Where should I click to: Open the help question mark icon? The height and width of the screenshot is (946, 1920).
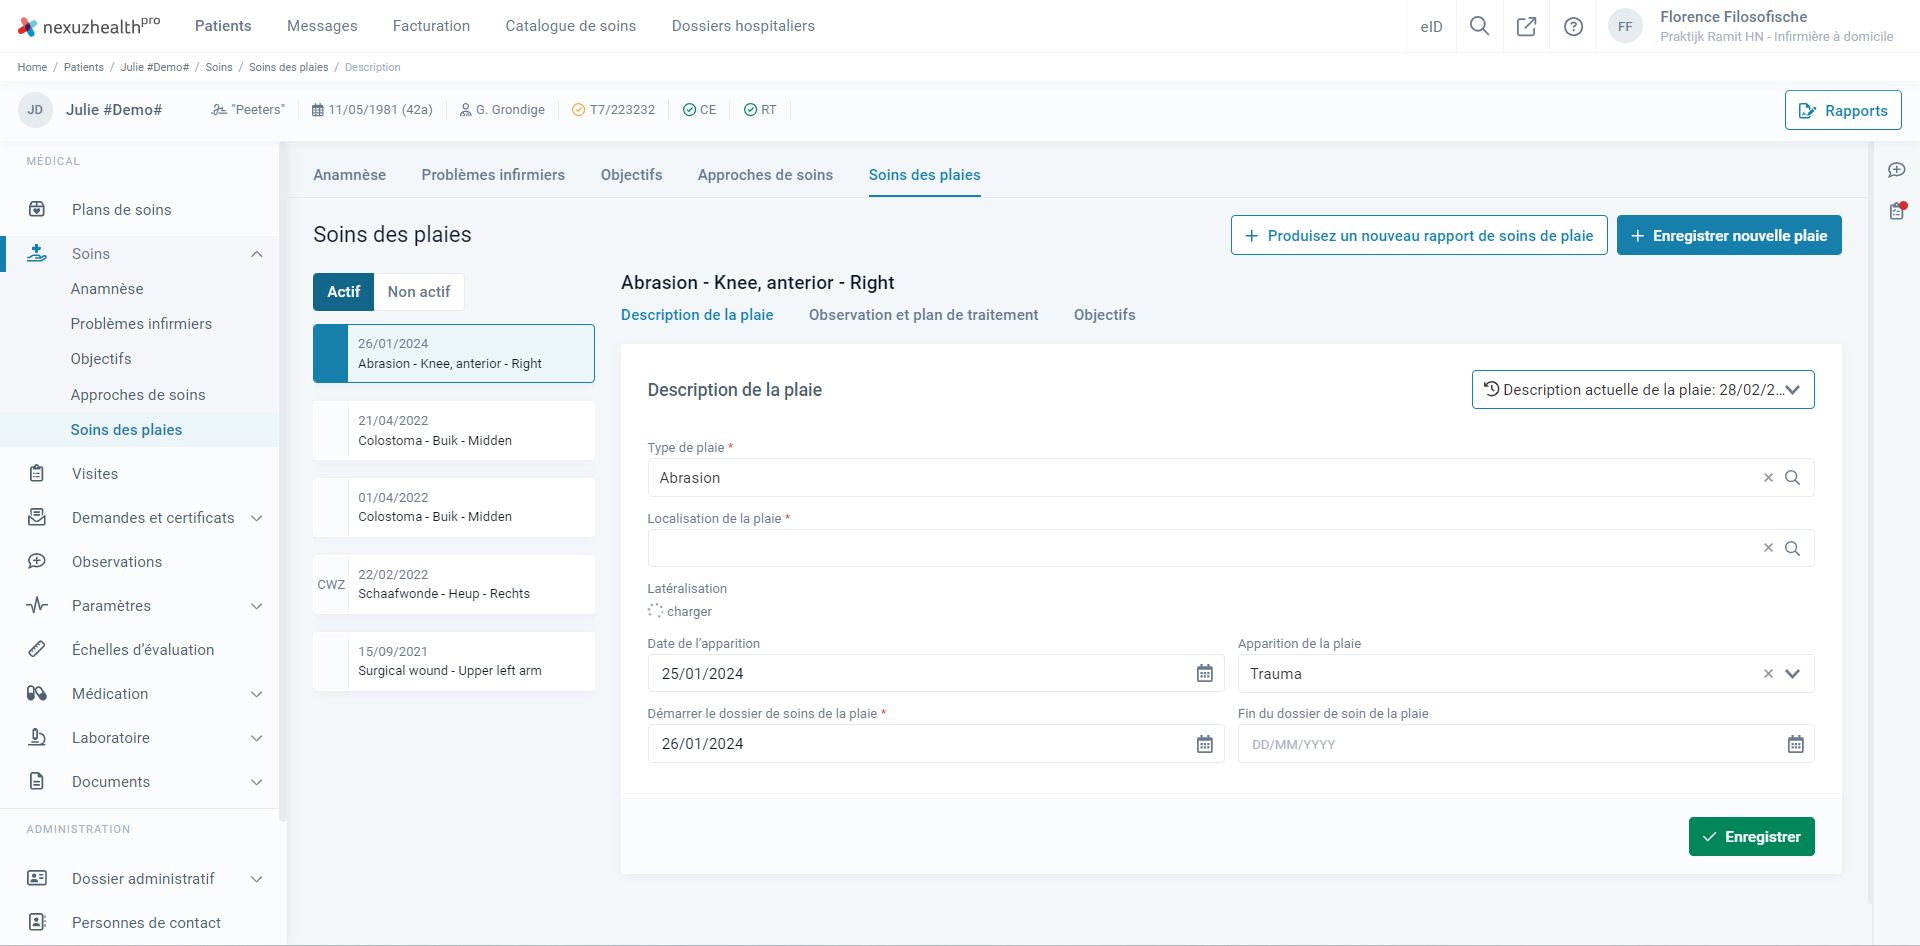[x=1573, y=26]
